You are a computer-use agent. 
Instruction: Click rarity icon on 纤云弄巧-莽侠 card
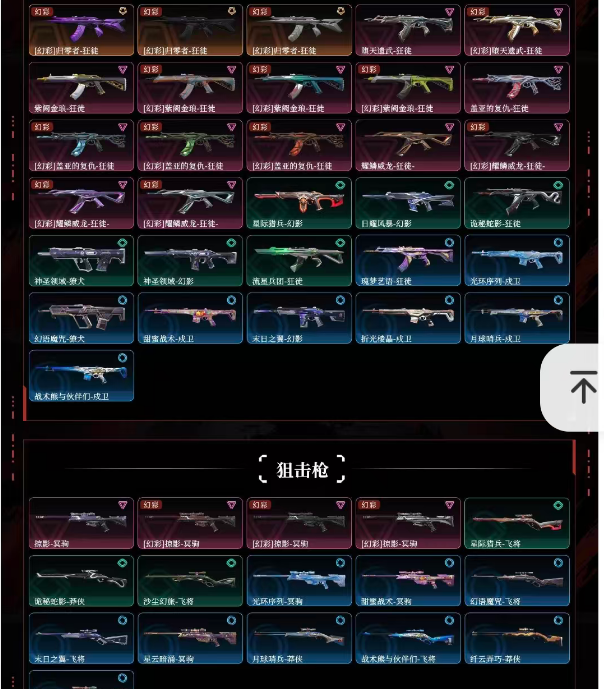[x=558, y=620]
